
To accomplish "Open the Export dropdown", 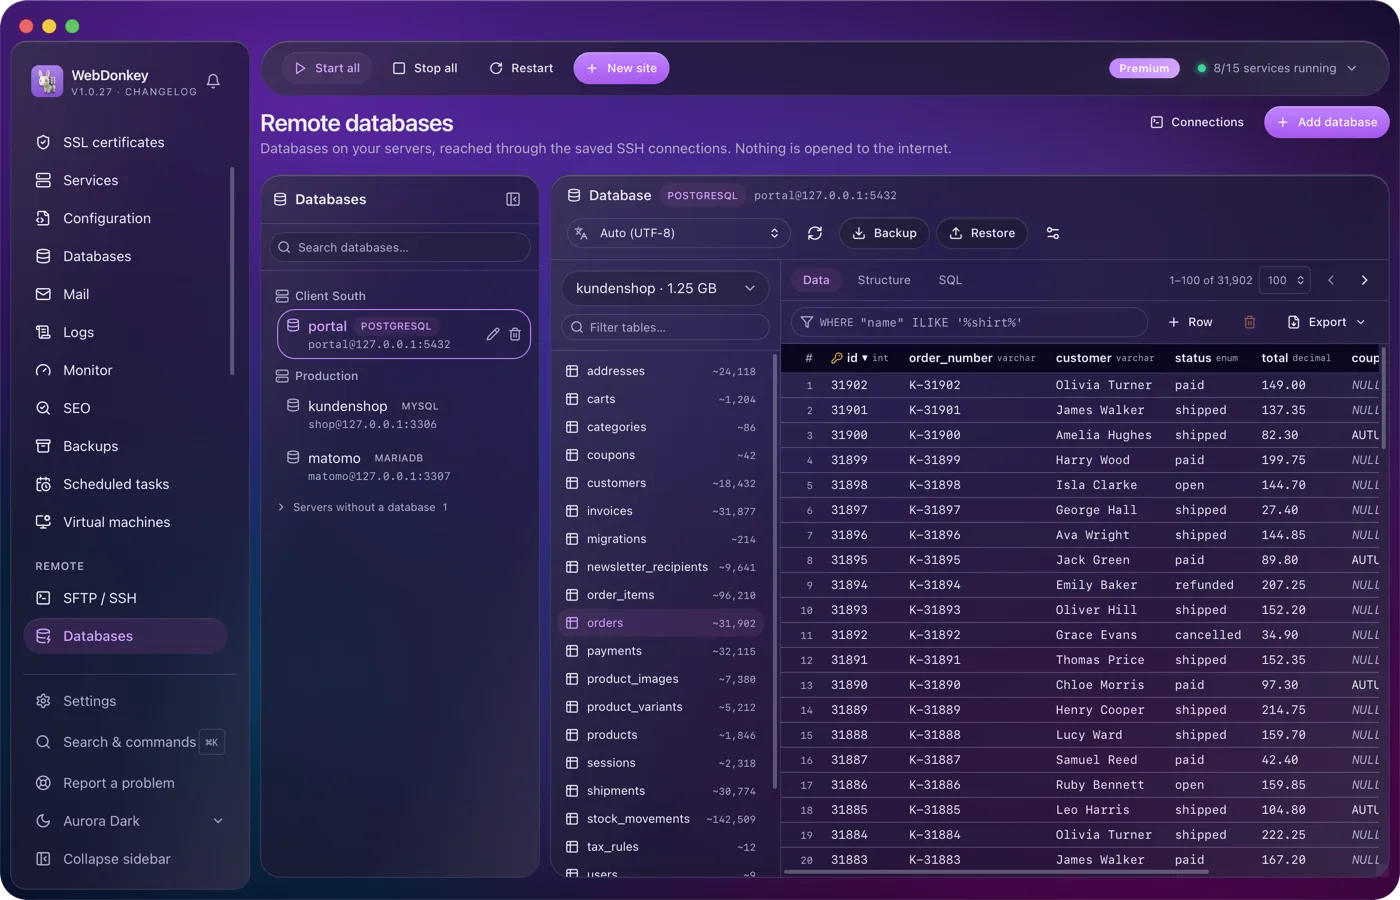I will [1326, 322].
